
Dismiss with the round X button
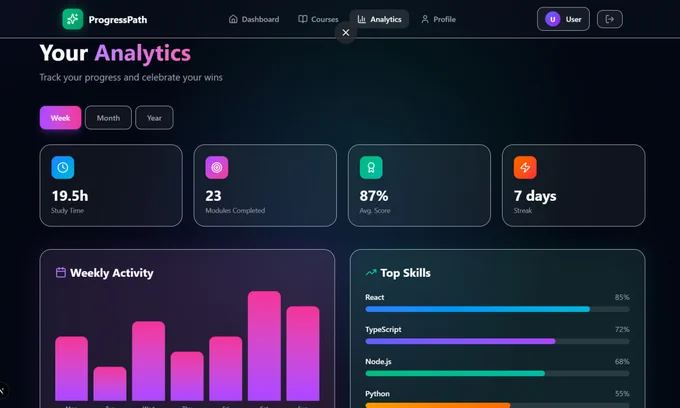click(x=346, y=33)
